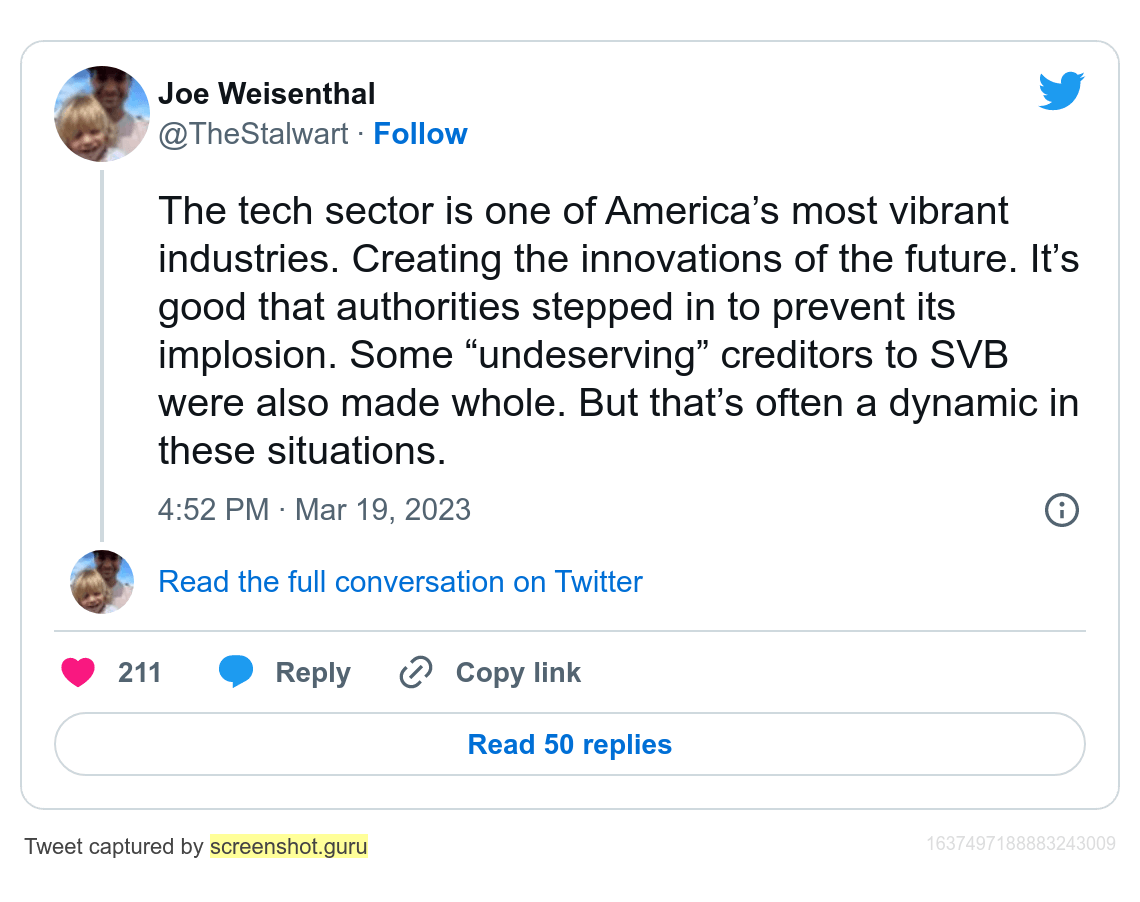
Task: Click the Tweet captured by caption text
Action: tap(113, 847)
